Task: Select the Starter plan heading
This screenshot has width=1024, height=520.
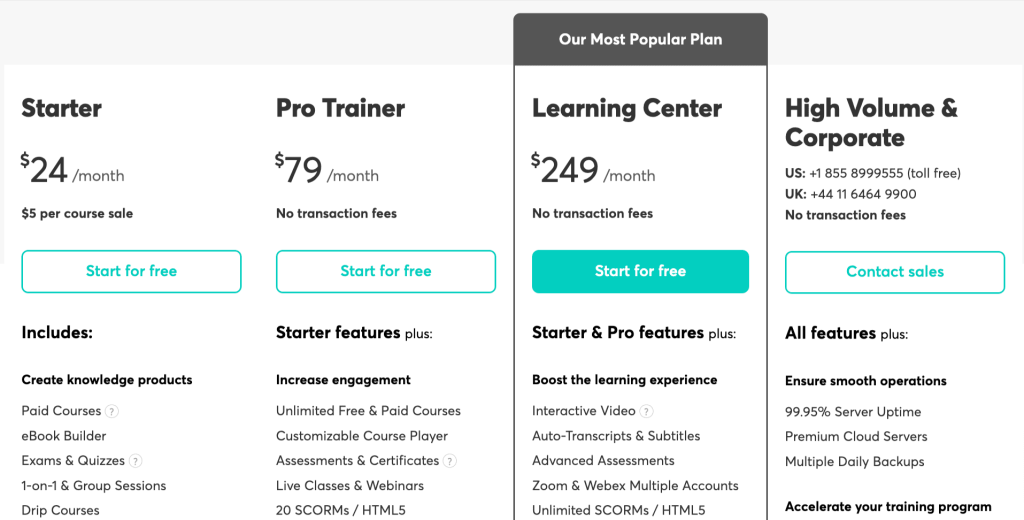Action: [62, 108]
